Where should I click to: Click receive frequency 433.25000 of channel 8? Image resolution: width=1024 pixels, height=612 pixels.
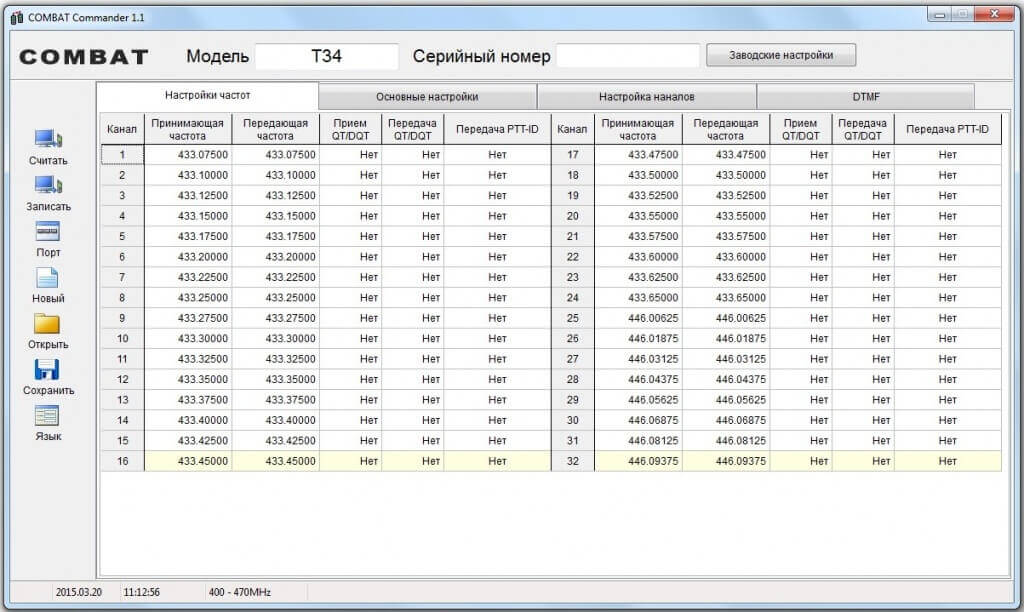pos(188,298)
